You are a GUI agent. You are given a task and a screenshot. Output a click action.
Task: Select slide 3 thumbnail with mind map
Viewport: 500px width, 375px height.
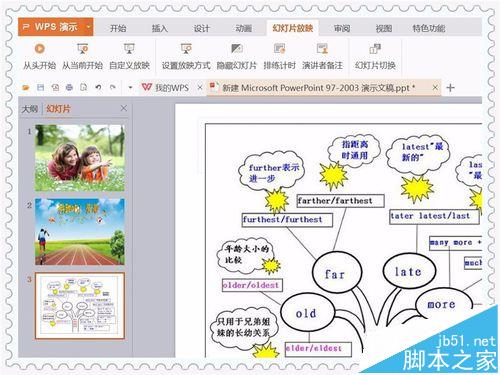[x=80, y=306]
